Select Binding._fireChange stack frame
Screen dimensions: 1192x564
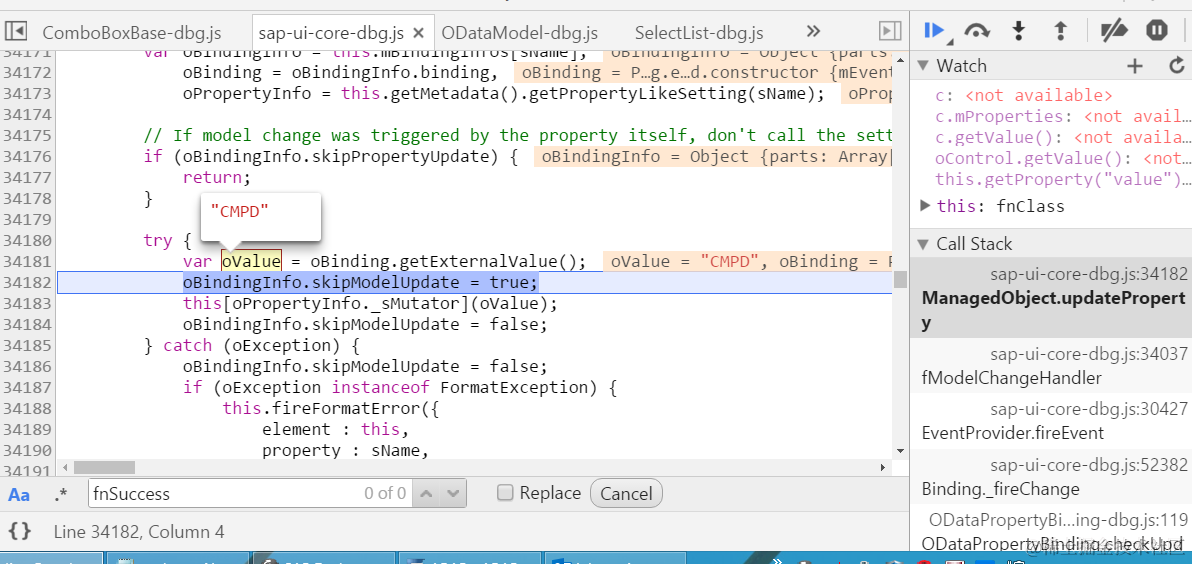1051,477
